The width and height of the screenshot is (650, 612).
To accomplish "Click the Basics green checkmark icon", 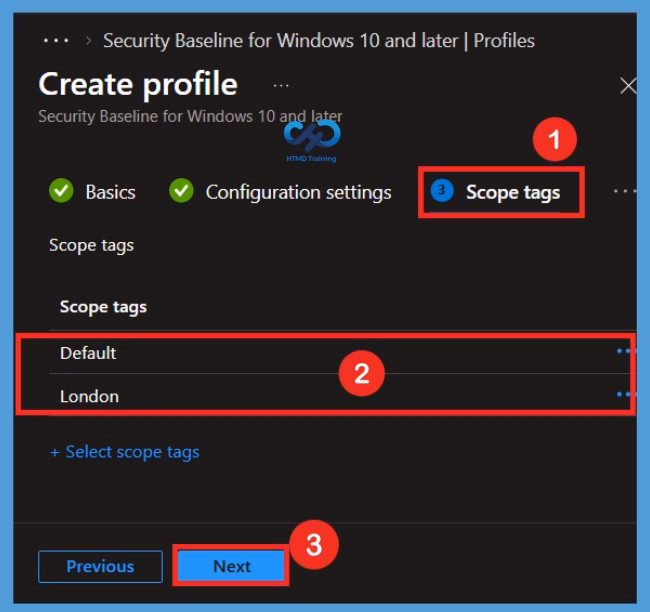I will [x=61, y=190].
